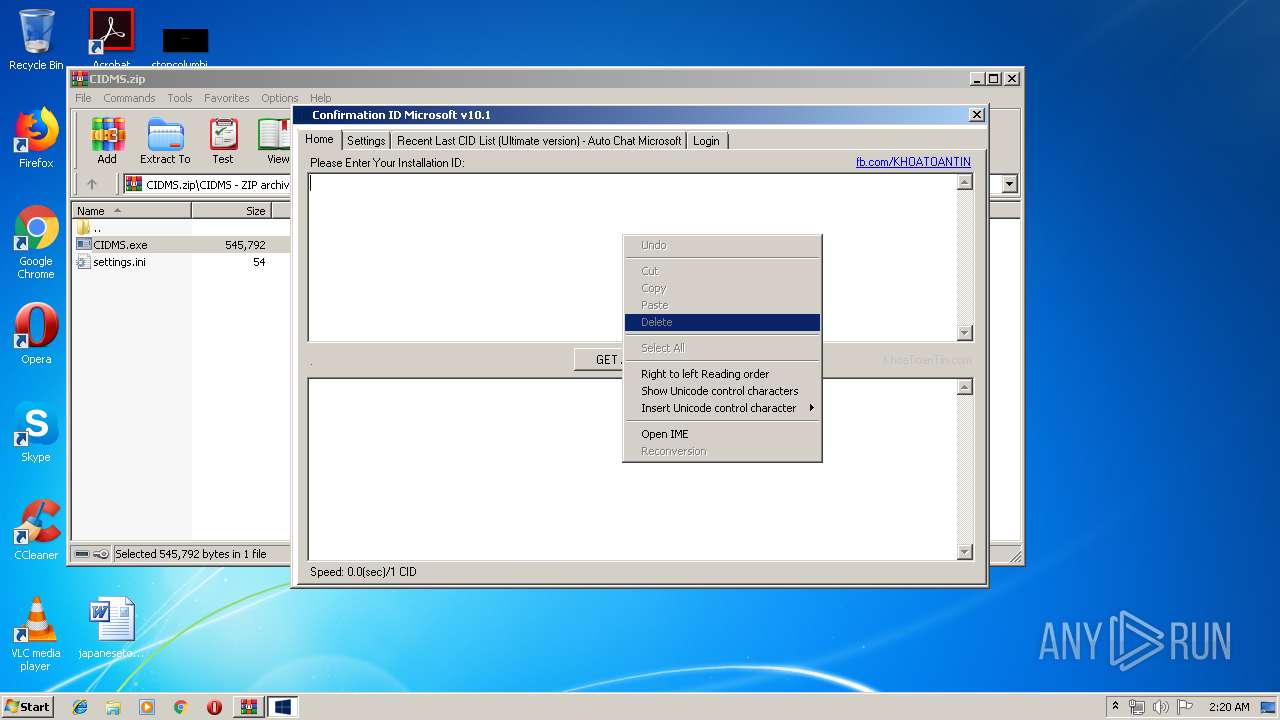Click the Test archive toolbar icon
This screenshot has width=1280, height=720.
[223, 141]
